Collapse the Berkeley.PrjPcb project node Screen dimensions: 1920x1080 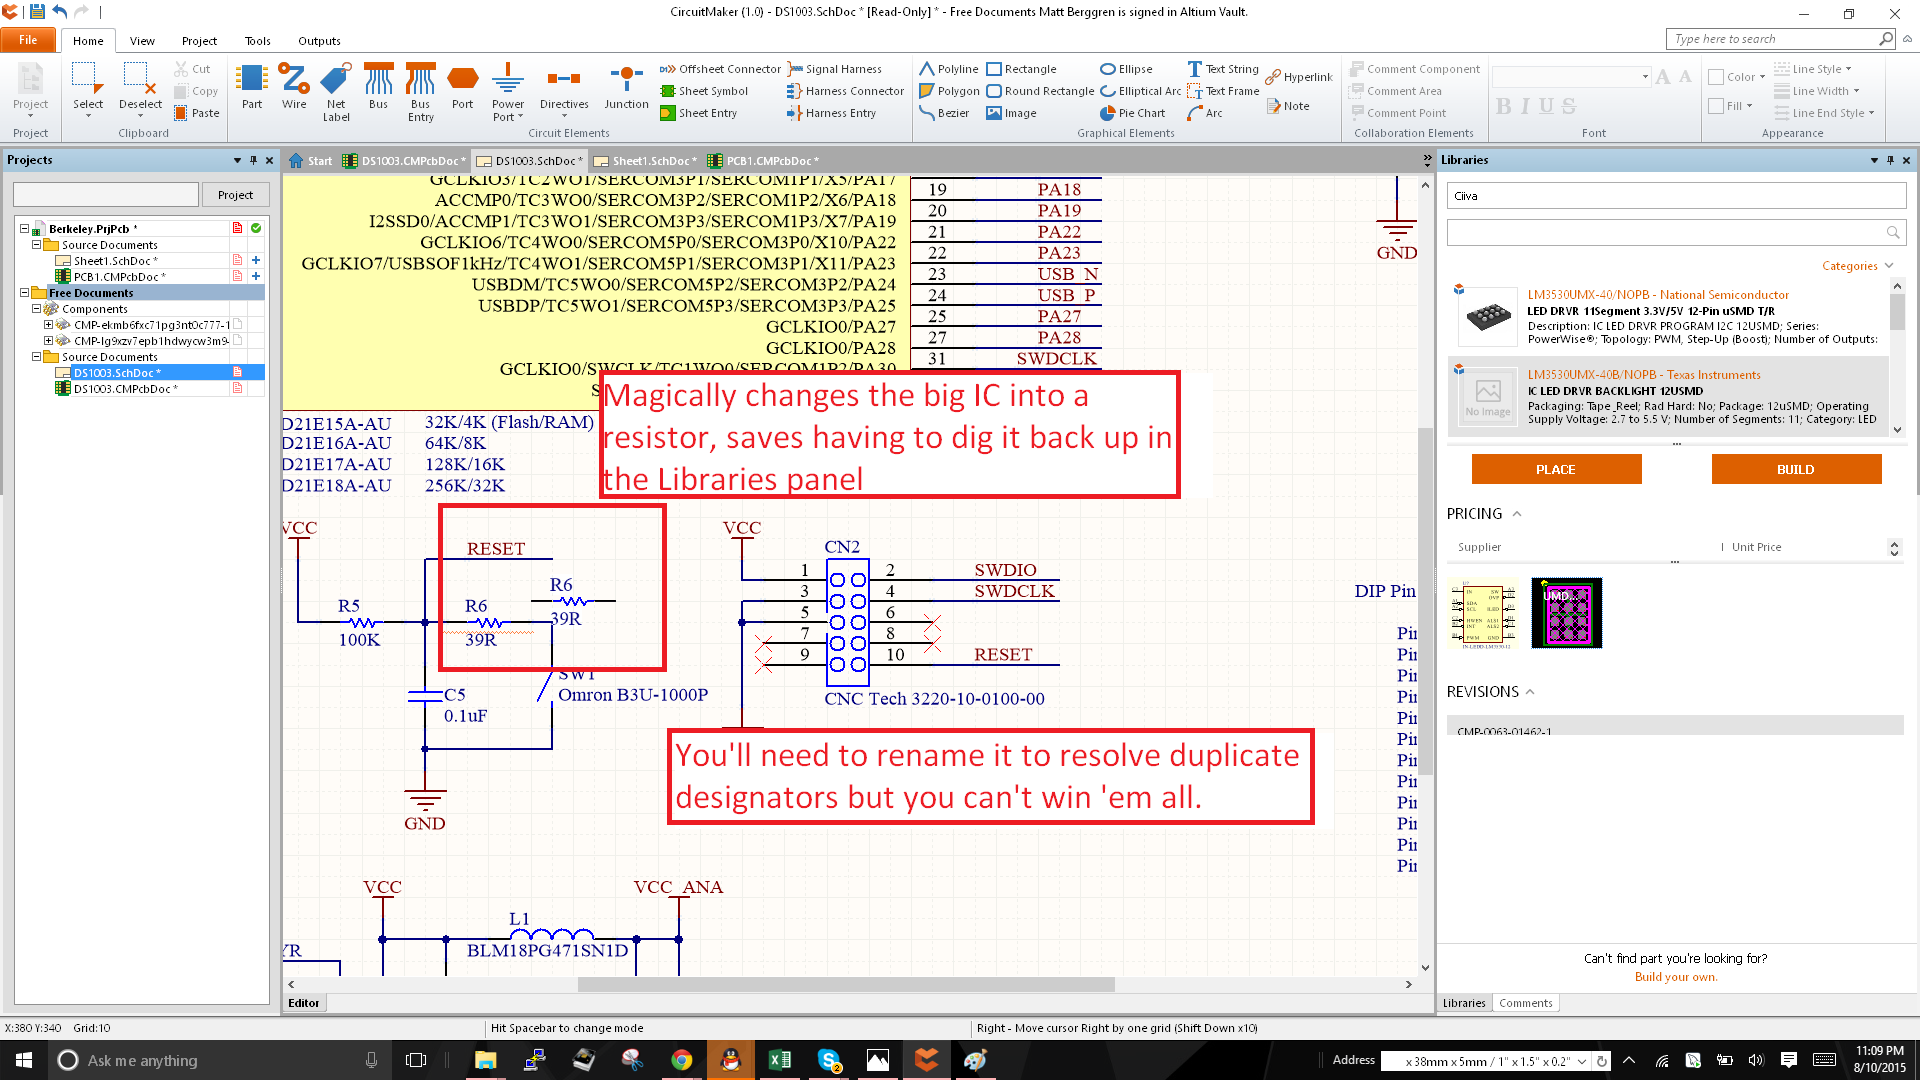pos(24,229)
